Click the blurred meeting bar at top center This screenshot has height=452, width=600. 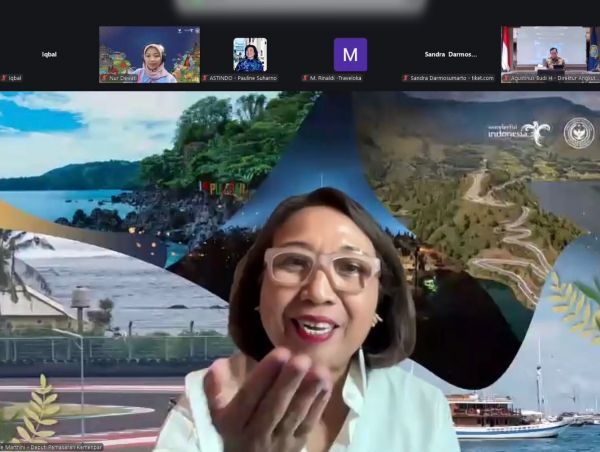[x=300, y=7]
